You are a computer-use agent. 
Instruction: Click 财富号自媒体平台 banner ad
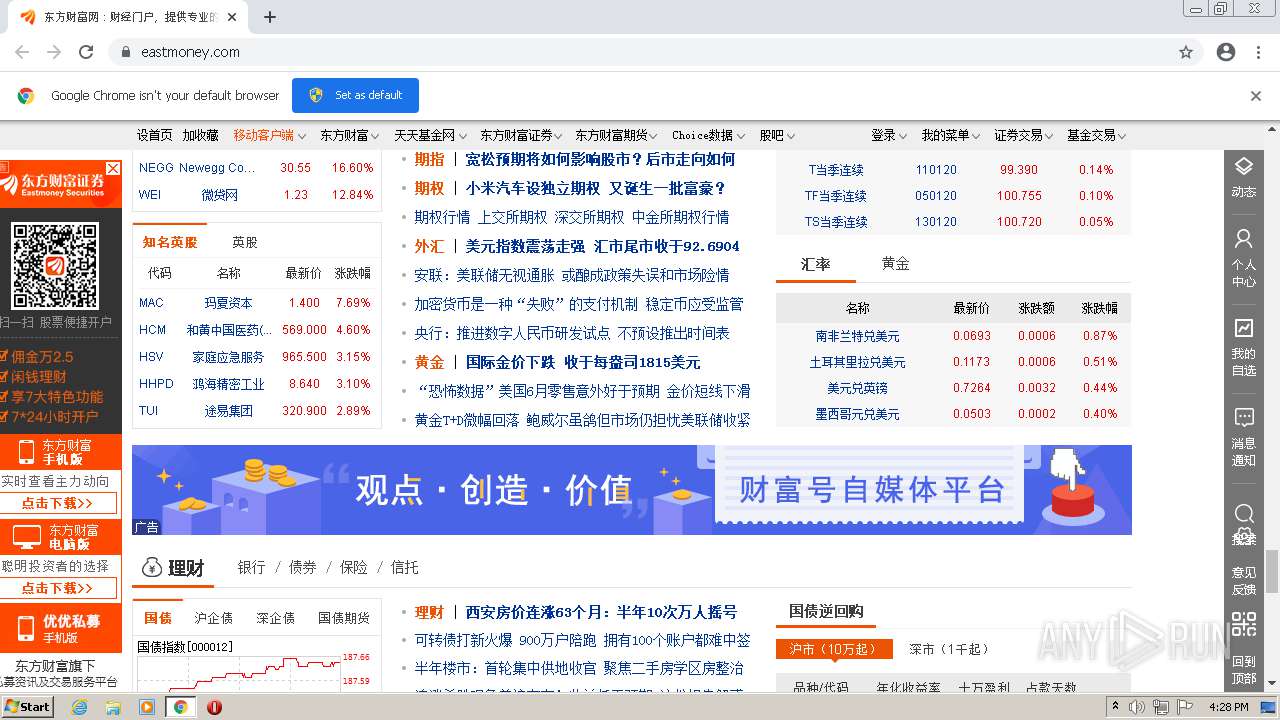tap(632, 490)
